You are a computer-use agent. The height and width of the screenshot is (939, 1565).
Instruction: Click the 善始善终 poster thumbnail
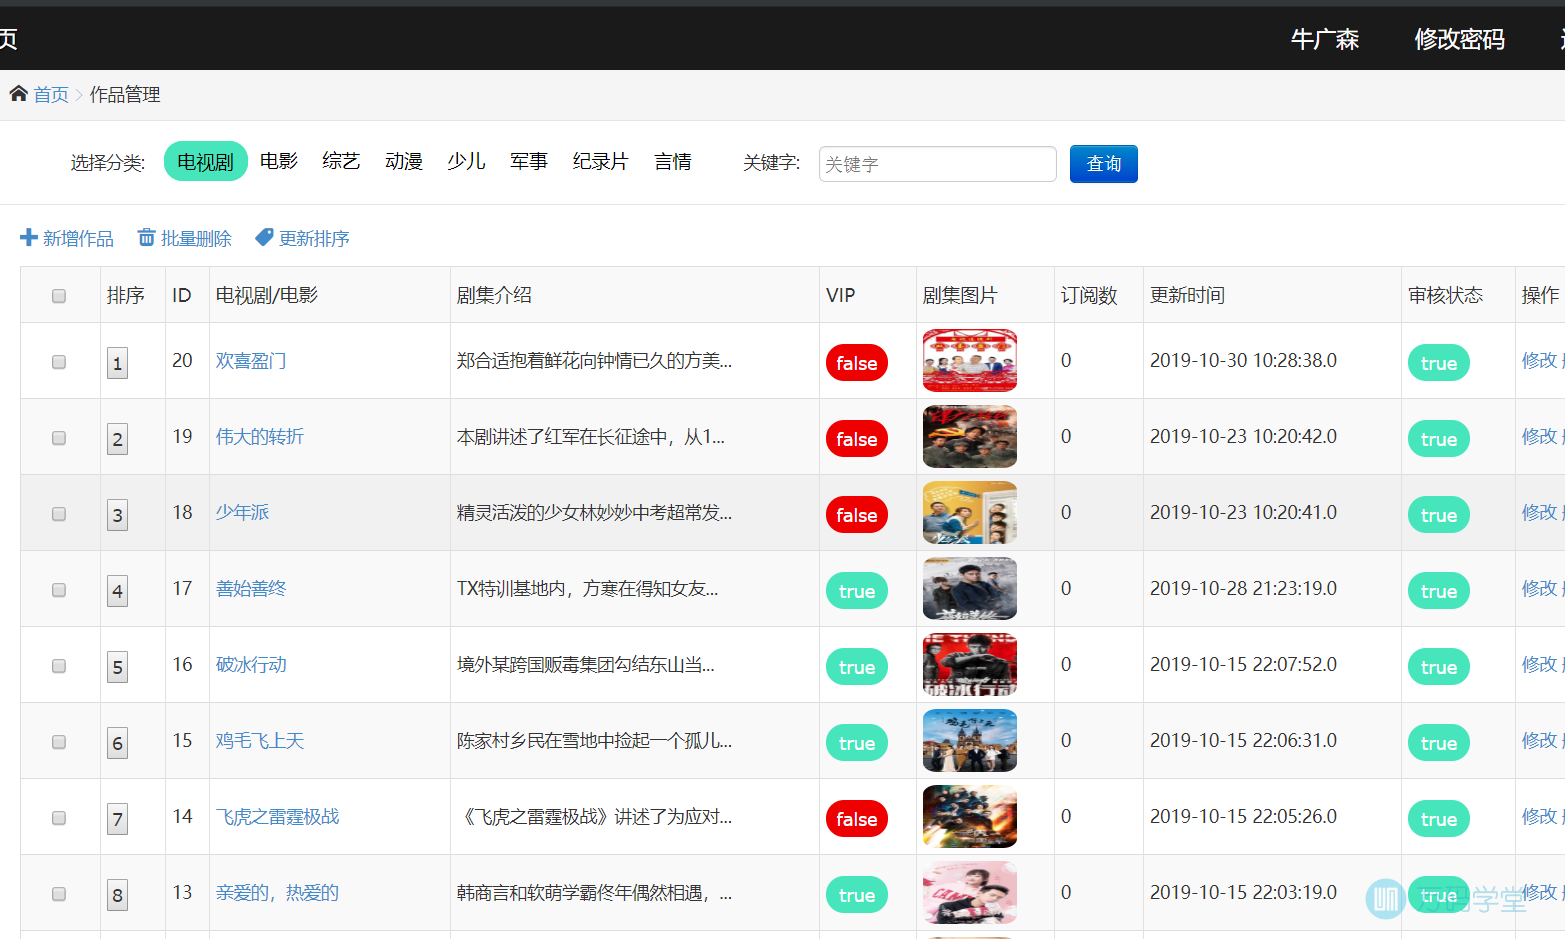[x=970, y=588]
